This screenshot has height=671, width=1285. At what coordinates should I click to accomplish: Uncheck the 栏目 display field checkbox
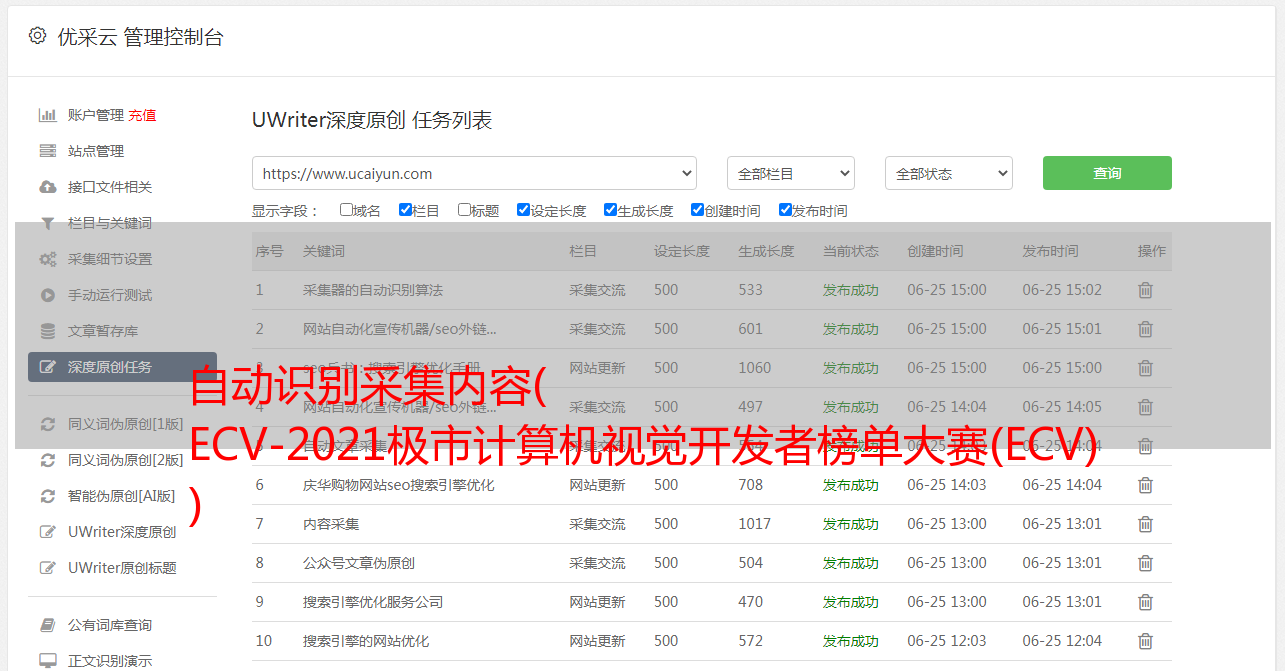405,210
